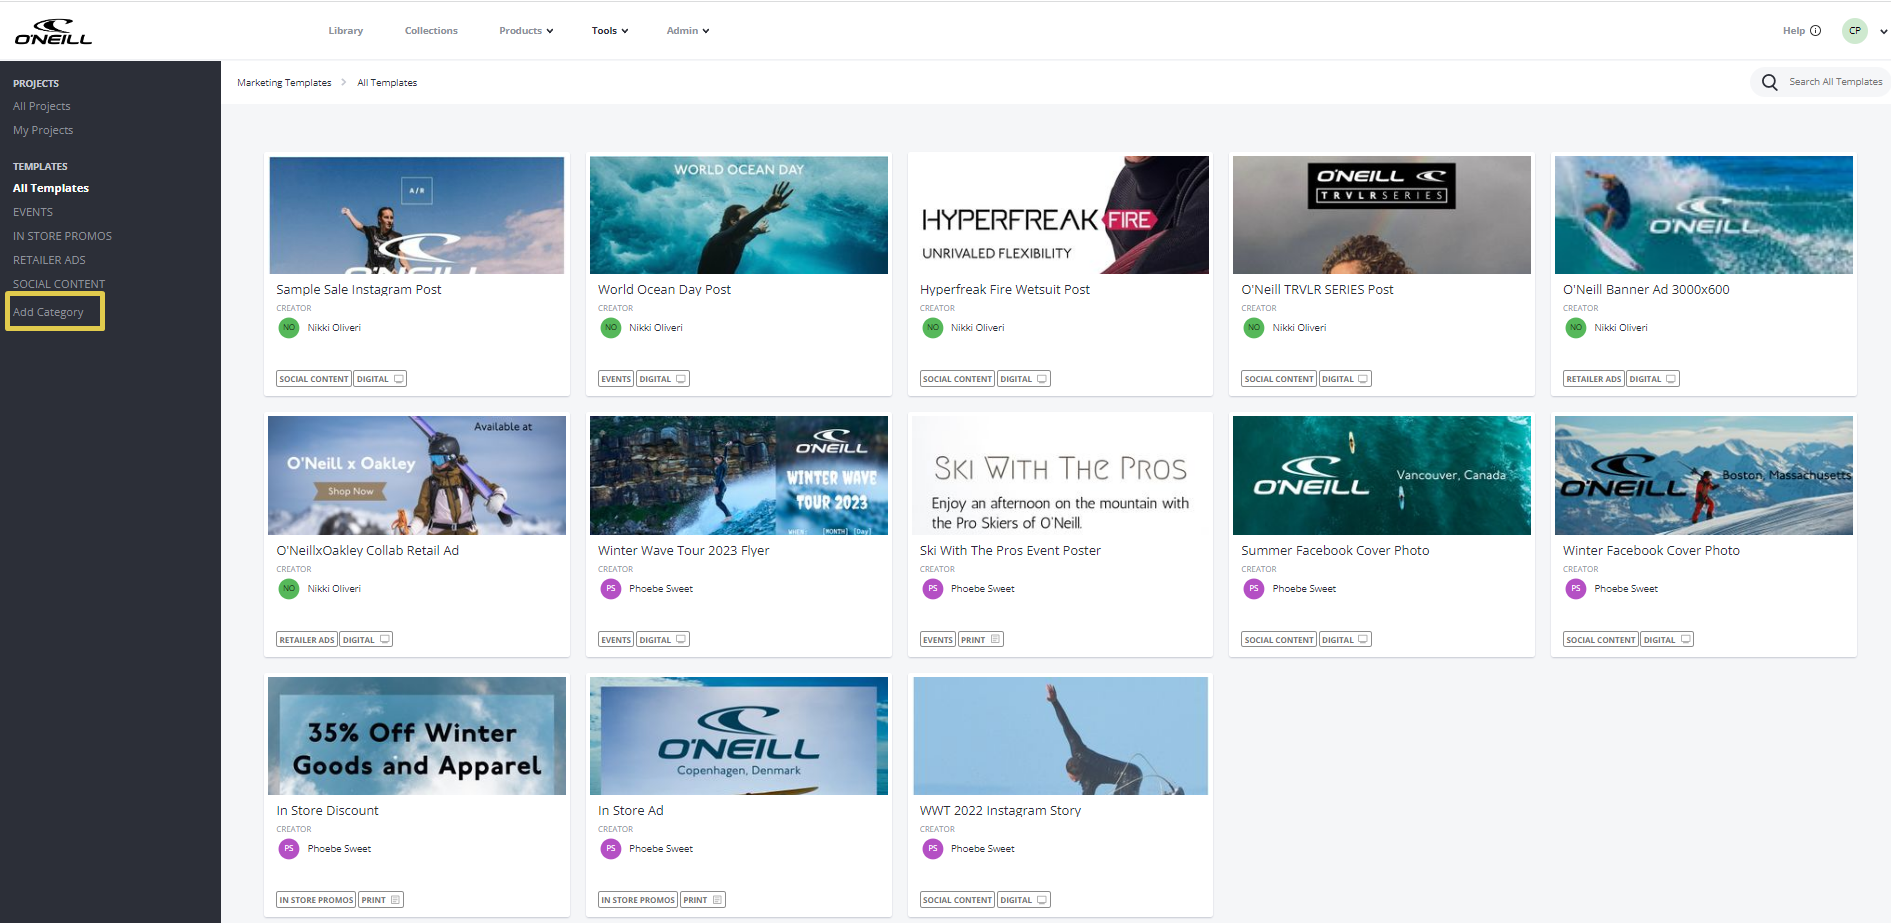This screenshot has width=1891, height=923.
Task: Click EVENTS tag on World Ocean Day Post
Action: click(616, 379)
